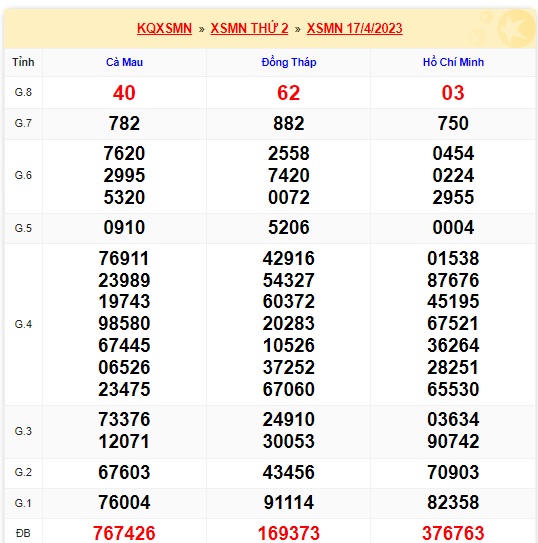Open the Hồ Chí Minh province link

coord(453,62)
